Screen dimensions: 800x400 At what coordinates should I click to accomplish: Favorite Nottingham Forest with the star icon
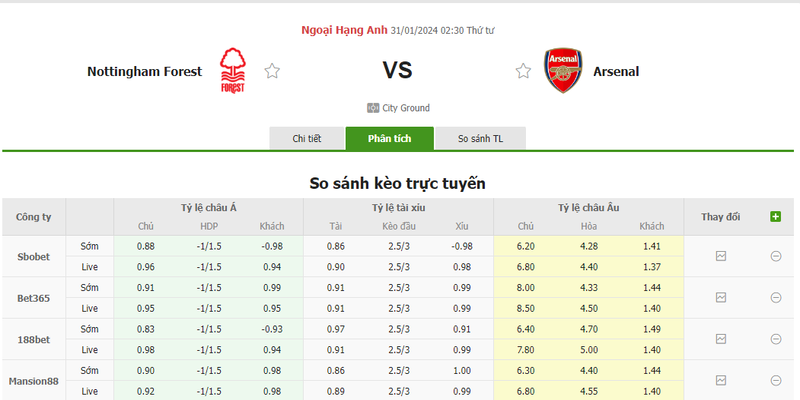point(272,71)
